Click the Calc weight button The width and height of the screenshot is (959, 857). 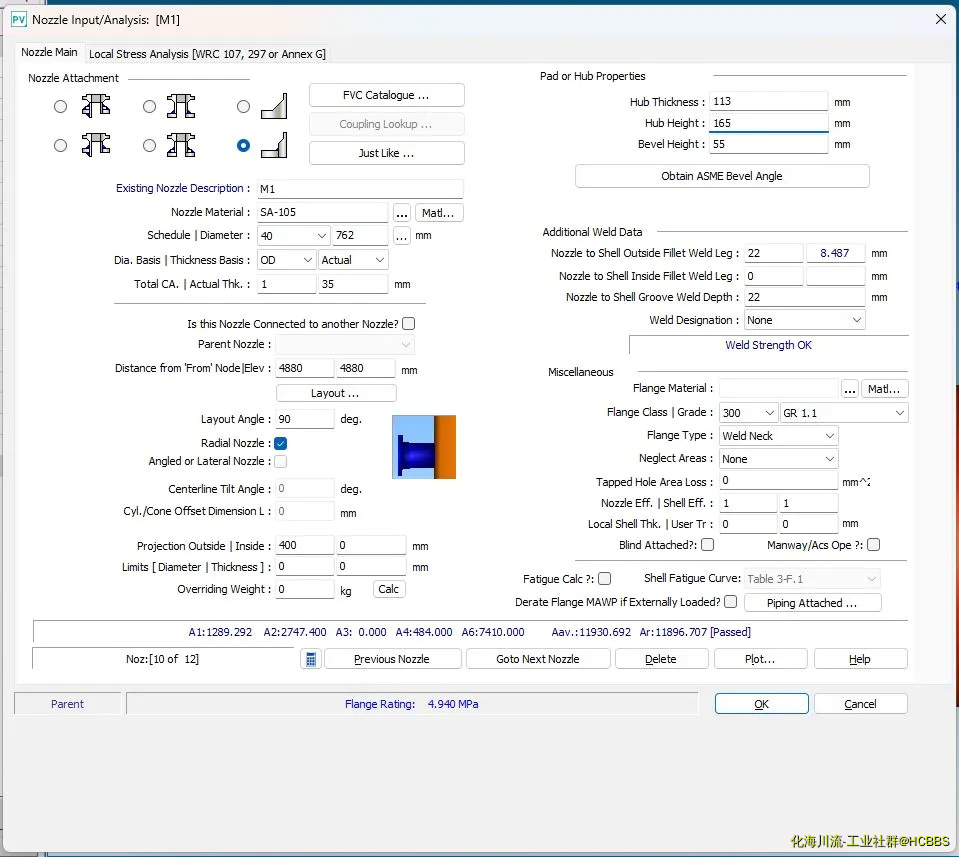pyautogui.click(x=388, y=589)
